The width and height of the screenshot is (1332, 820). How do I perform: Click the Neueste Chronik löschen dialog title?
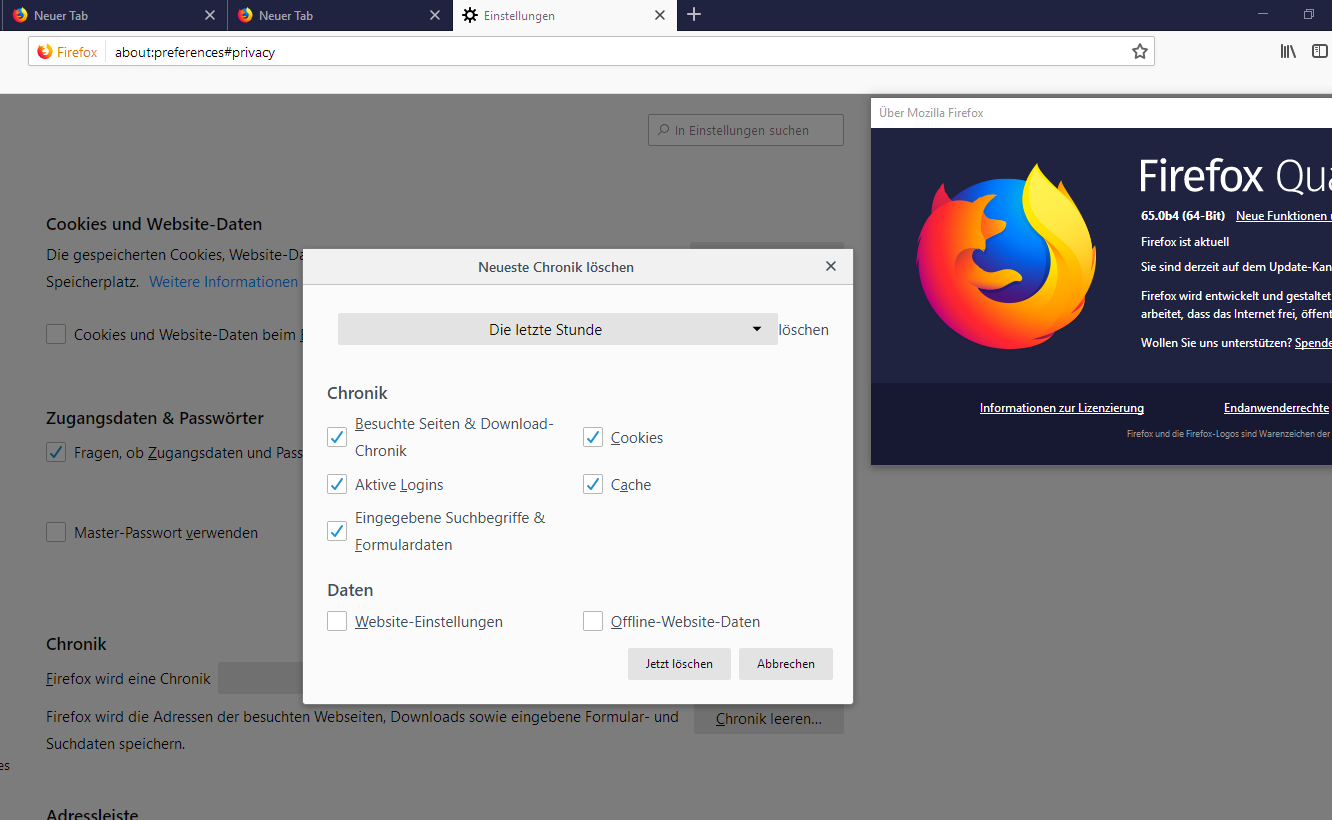coord(556,267)
